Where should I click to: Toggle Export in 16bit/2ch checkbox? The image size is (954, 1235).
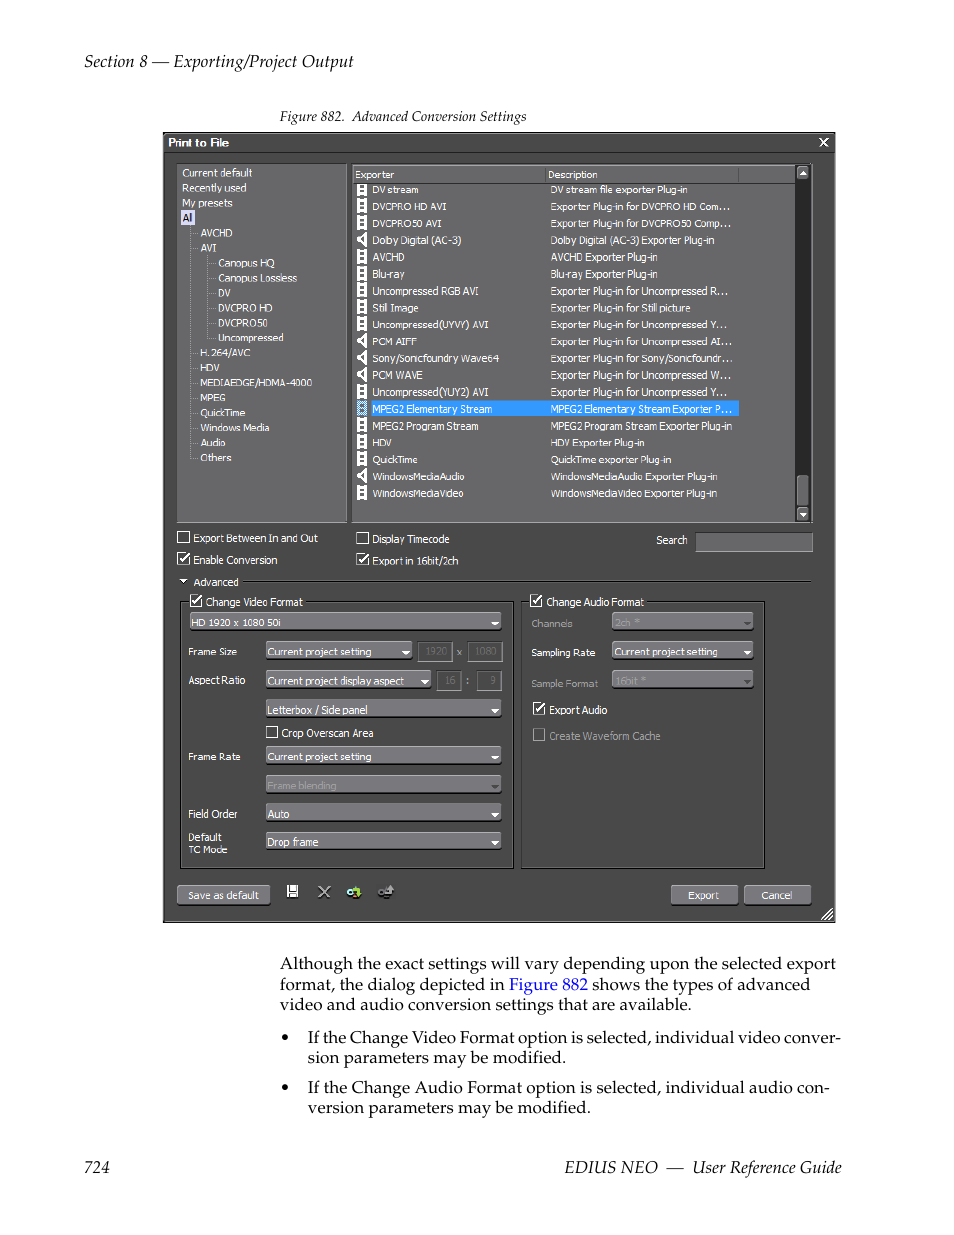[363, 560]
